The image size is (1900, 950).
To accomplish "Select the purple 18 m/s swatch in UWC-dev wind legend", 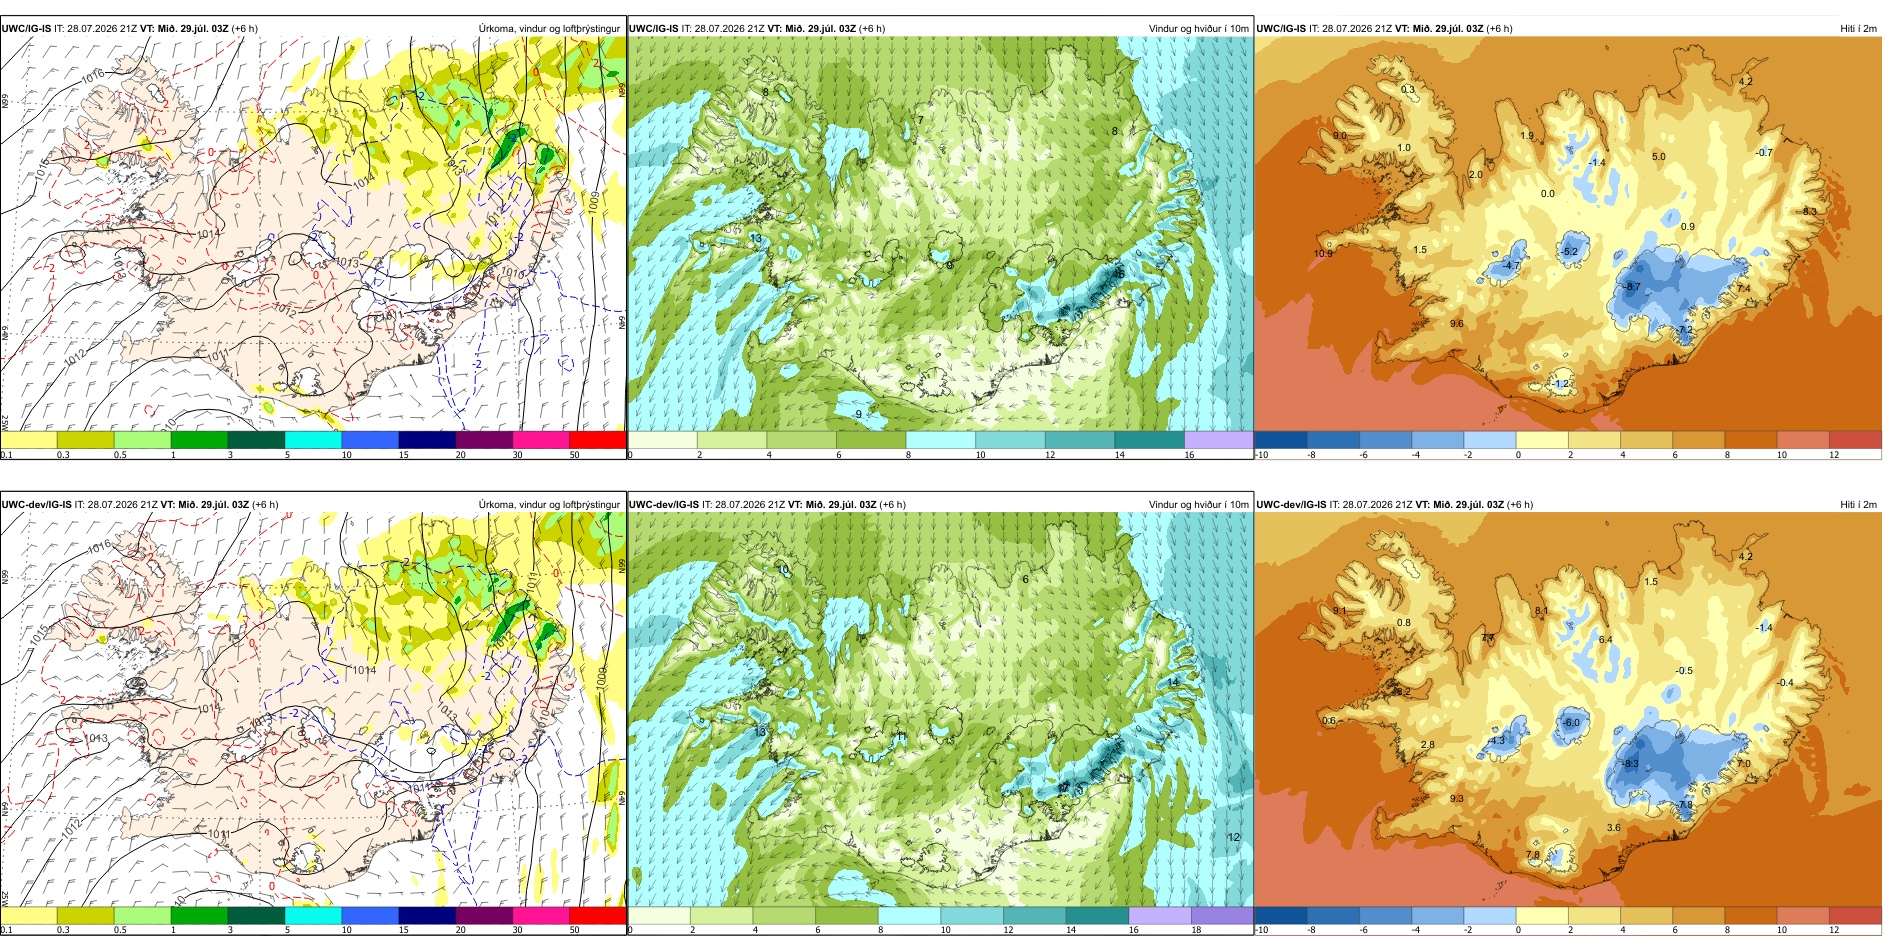I will [x=1222, y=915].
